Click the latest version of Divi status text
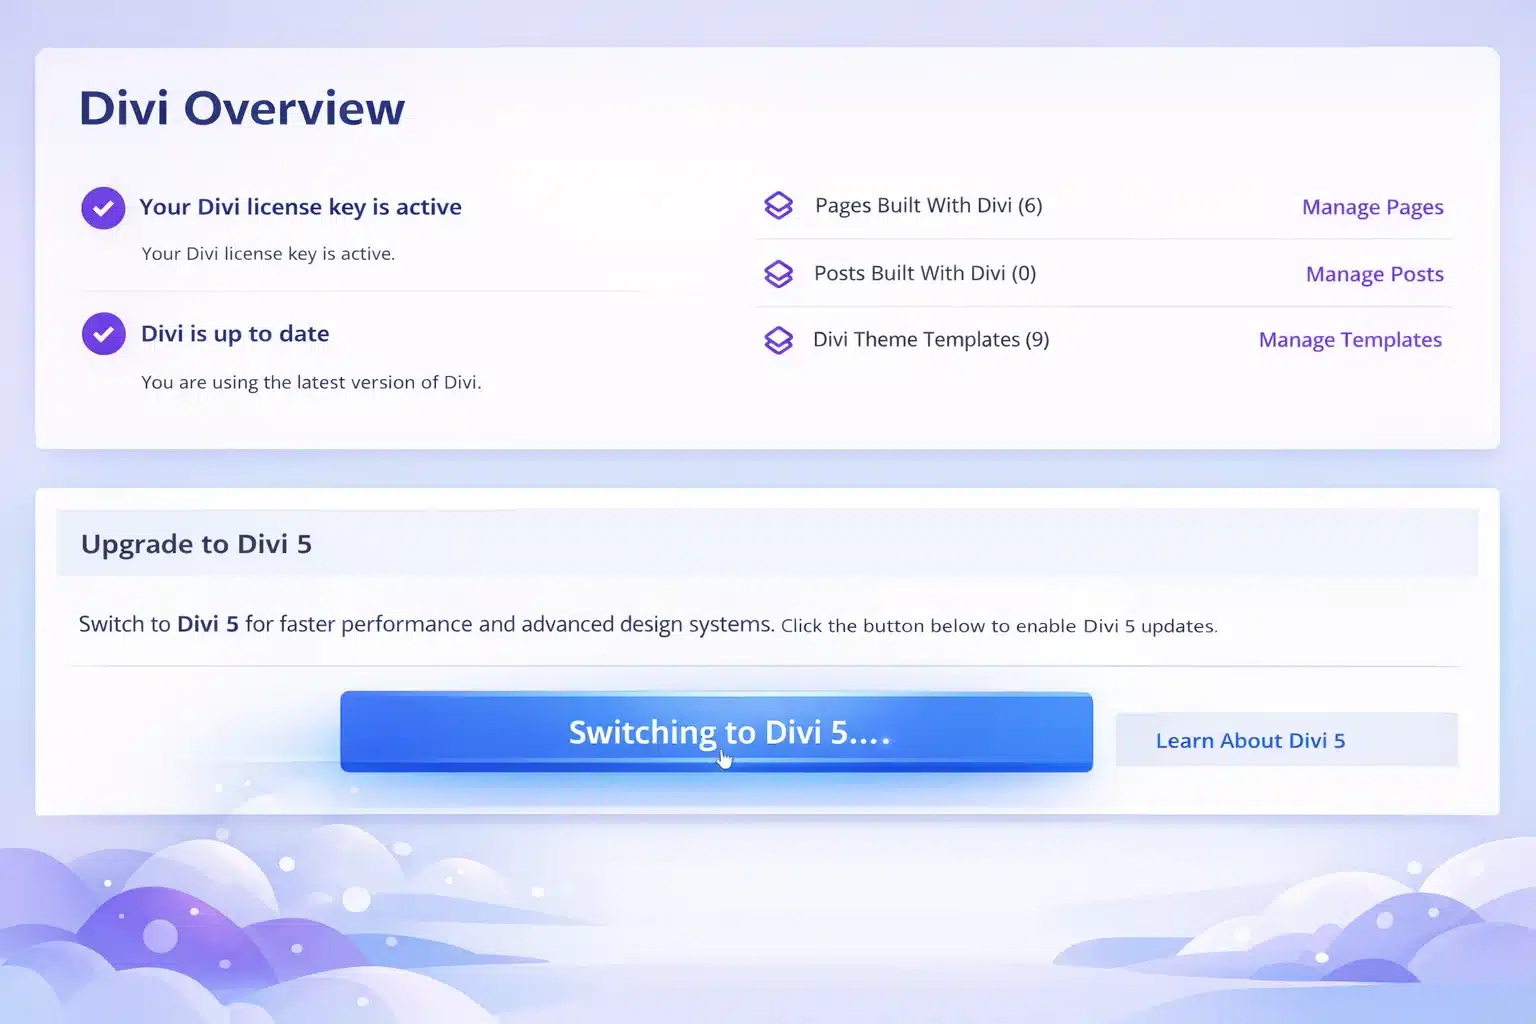Image resolution: width=1536 pixels, height=1024 pixels. [x=311, y=382]
